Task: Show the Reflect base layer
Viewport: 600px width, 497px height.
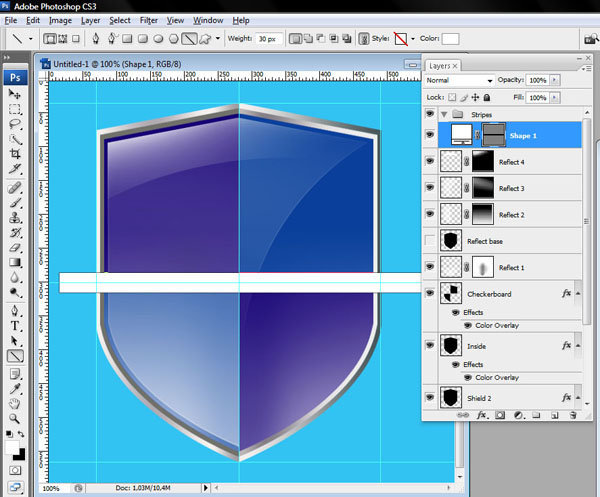Action: coord(430,240)
